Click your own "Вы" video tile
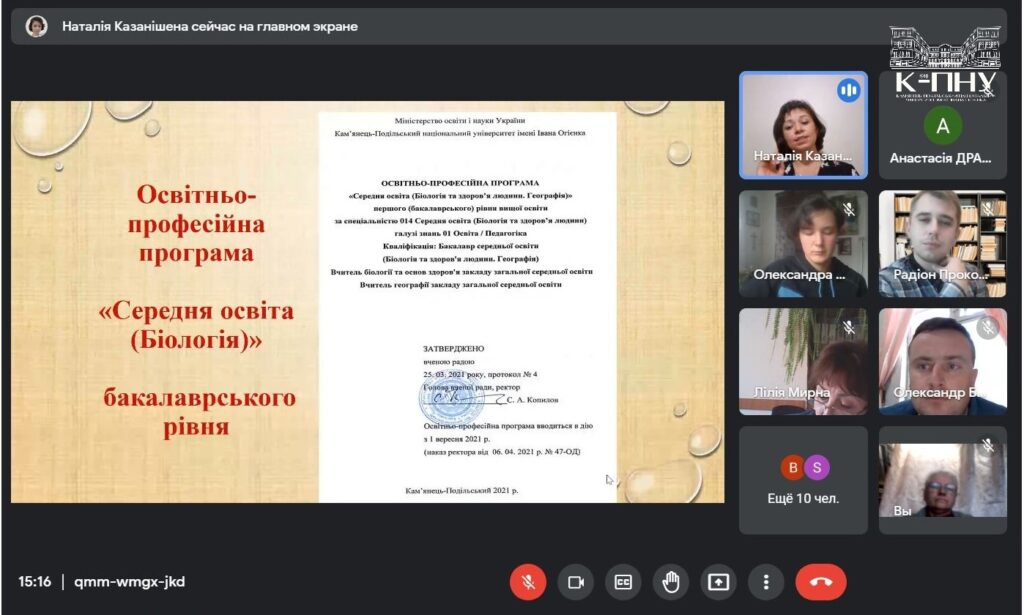Screen dimensions: 1024x615 [x=942, y=480]
